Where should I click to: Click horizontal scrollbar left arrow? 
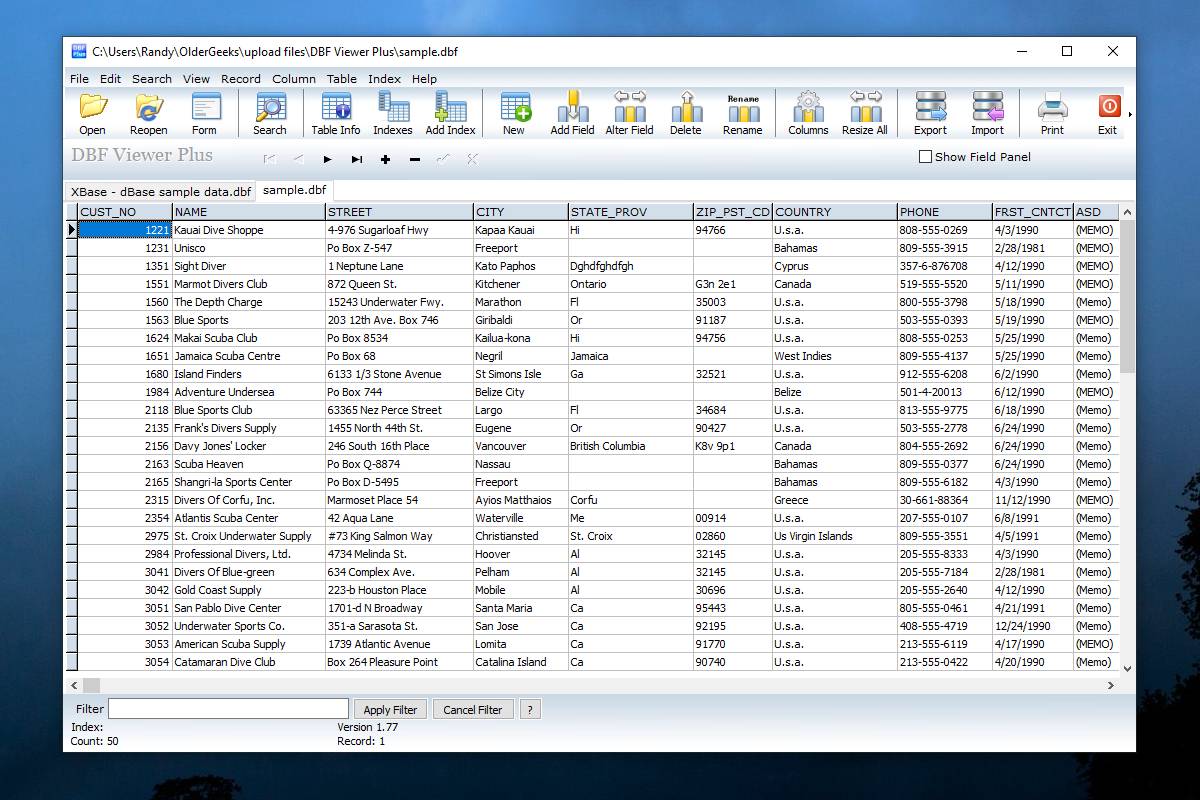point(73,685)
